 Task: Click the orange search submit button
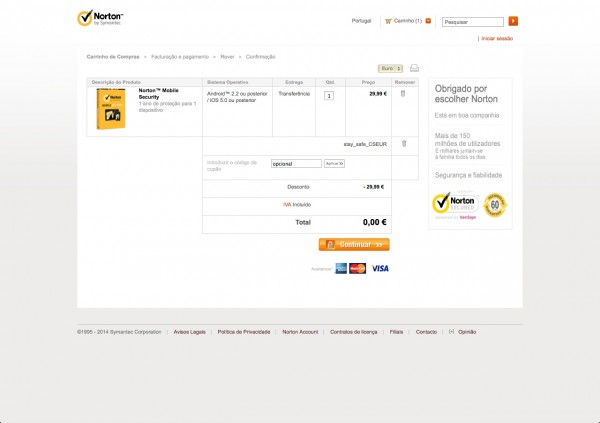click(x=513, y=21)
